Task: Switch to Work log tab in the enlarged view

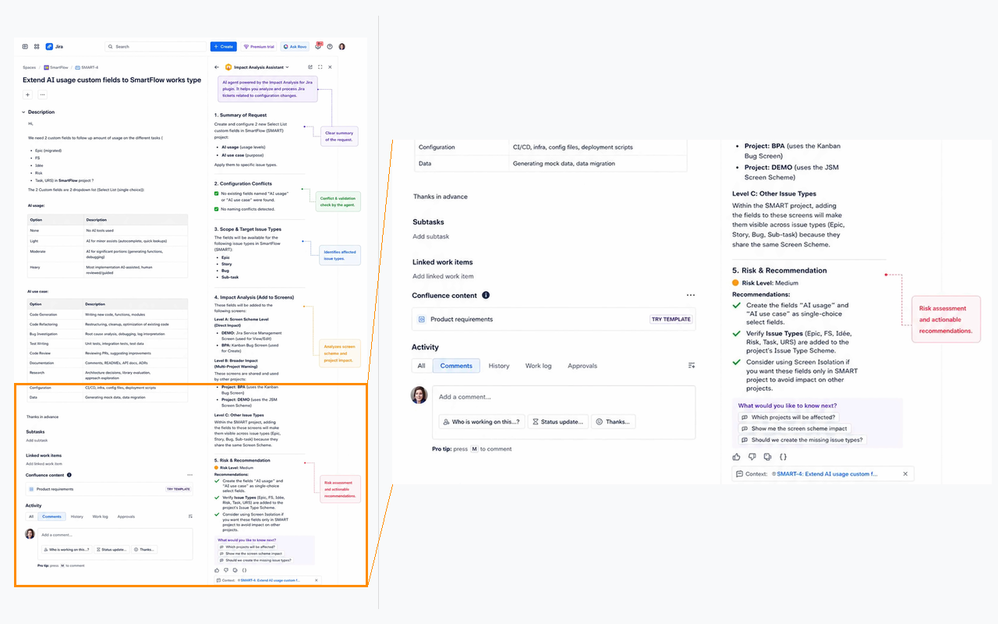Action: click(x=538, y=365)
